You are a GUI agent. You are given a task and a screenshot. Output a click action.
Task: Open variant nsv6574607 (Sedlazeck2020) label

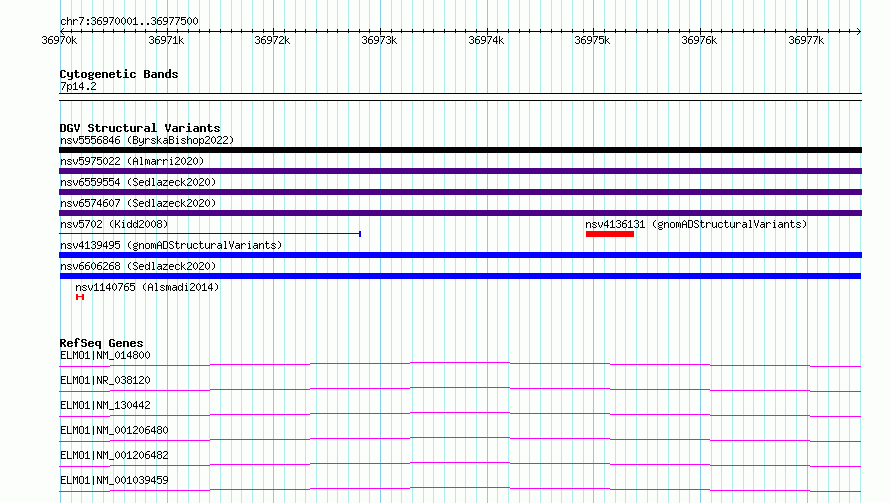coord(138,203)
